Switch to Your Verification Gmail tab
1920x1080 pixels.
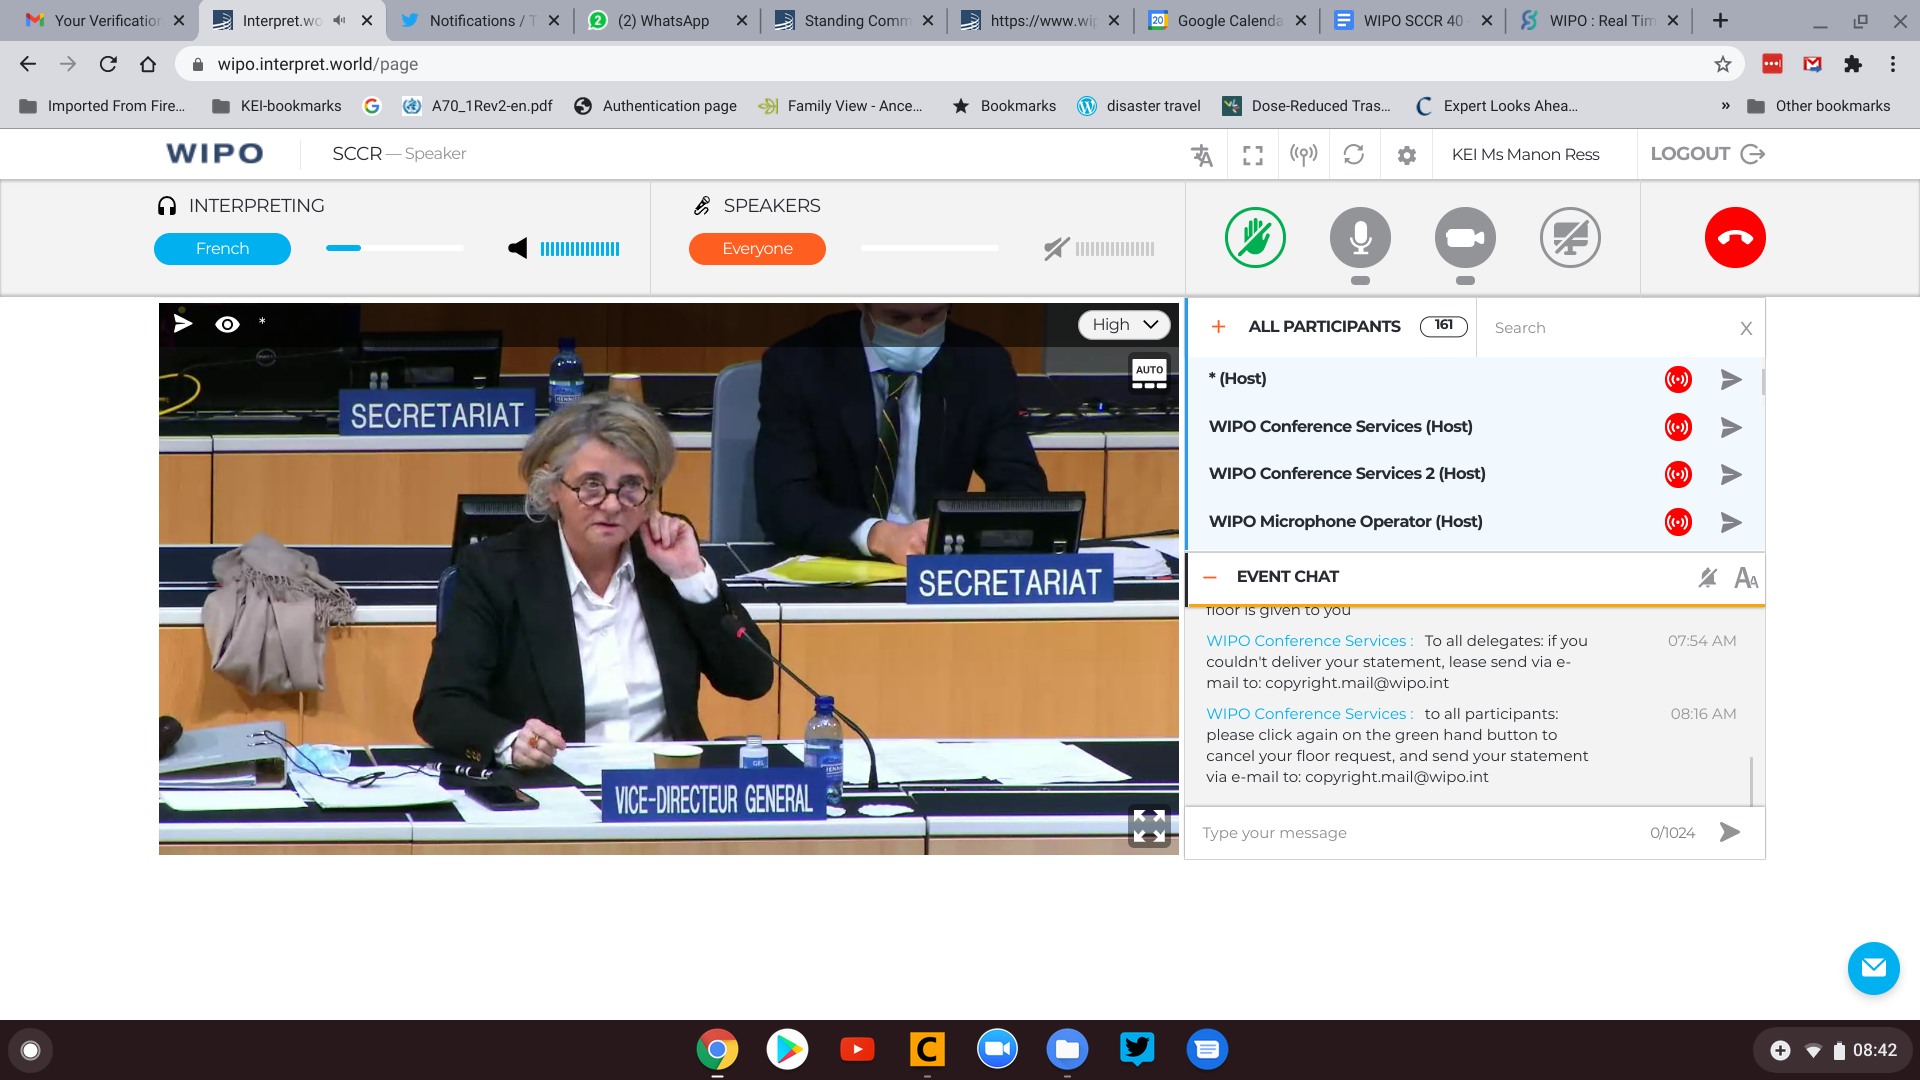pyautogui.click(x=105, y=21)
